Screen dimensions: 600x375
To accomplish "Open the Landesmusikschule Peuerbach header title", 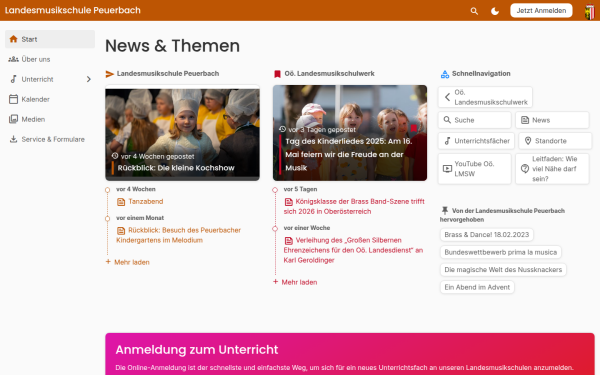I will tap(73, 10).
